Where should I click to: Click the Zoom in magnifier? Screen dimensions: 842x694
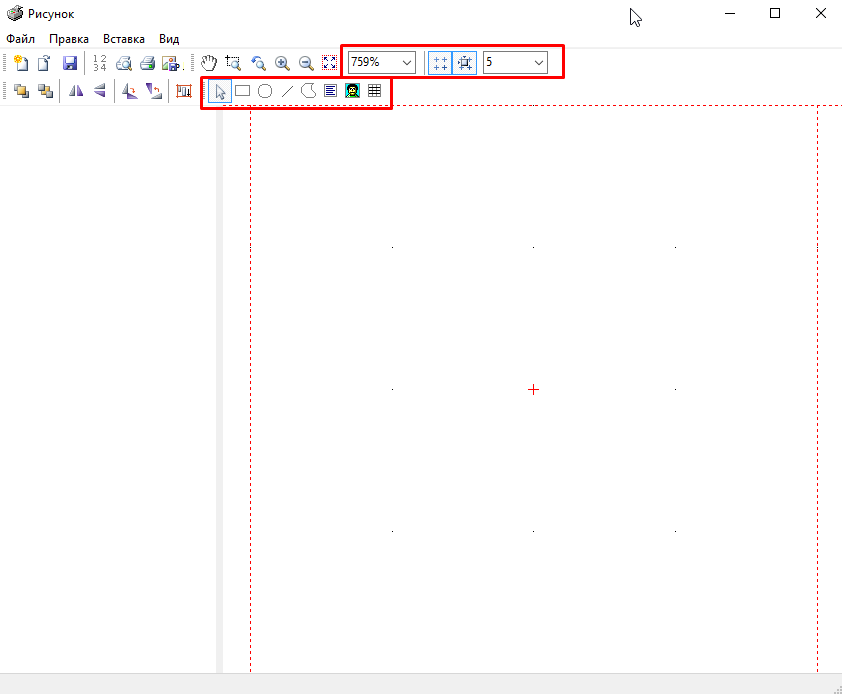[x=282, y=63]
